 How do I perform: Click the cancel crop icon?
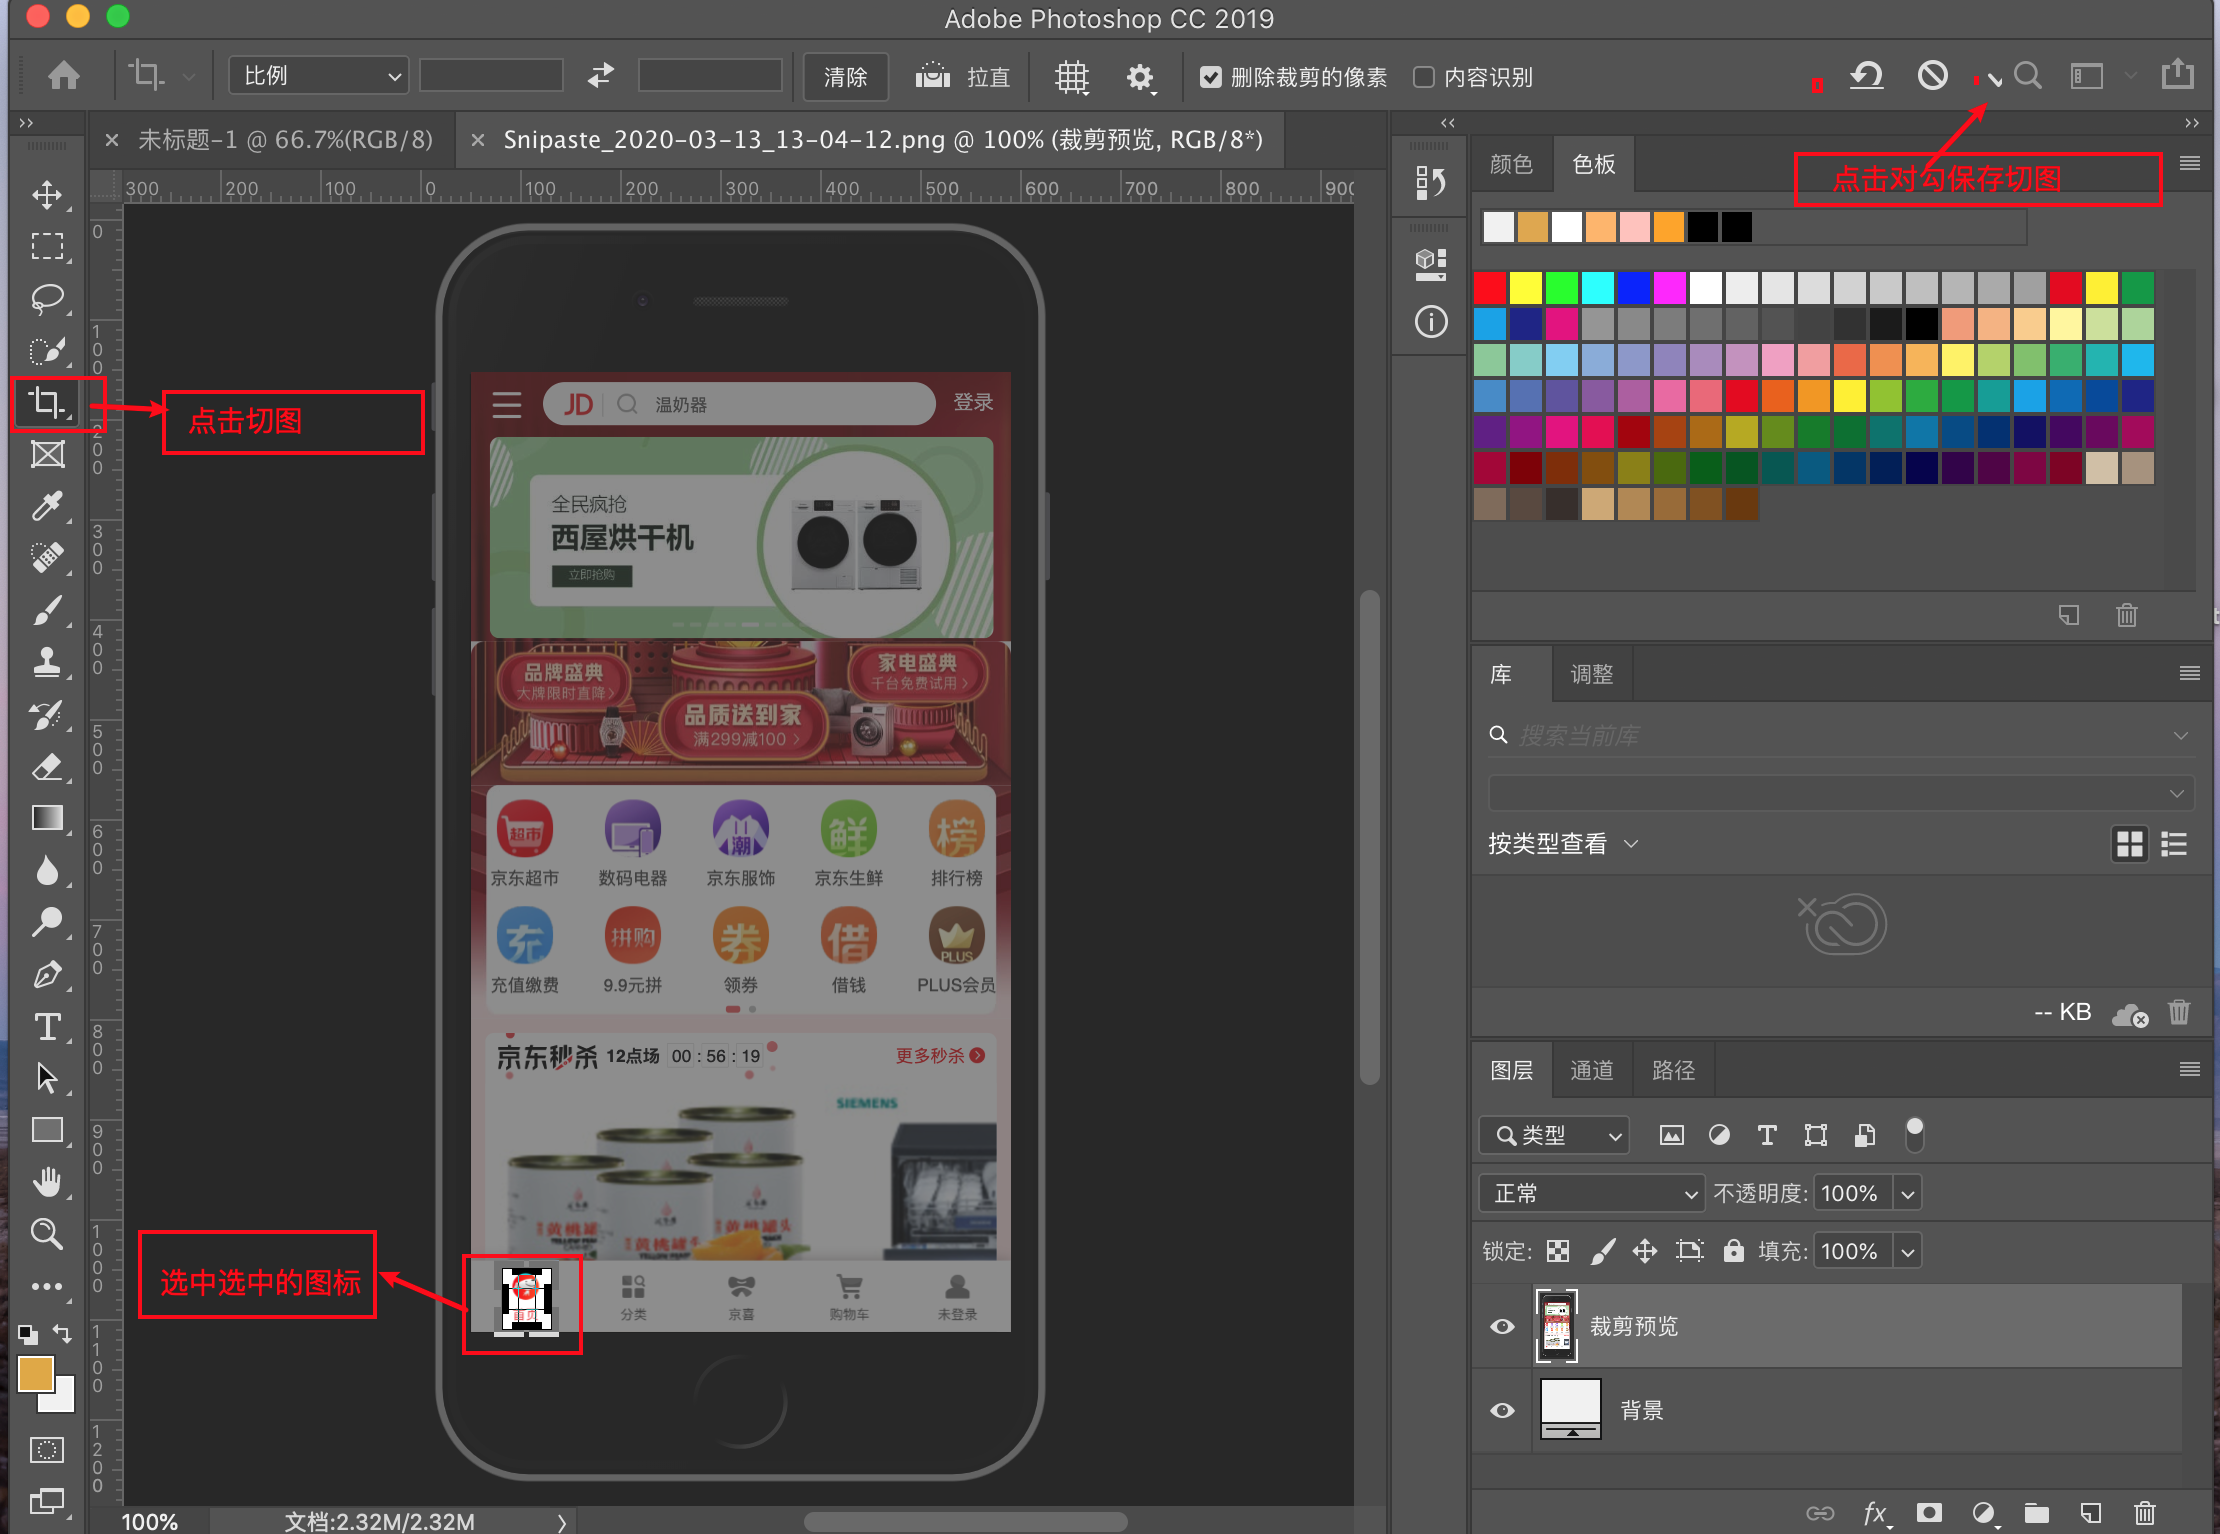point(1932,76)
